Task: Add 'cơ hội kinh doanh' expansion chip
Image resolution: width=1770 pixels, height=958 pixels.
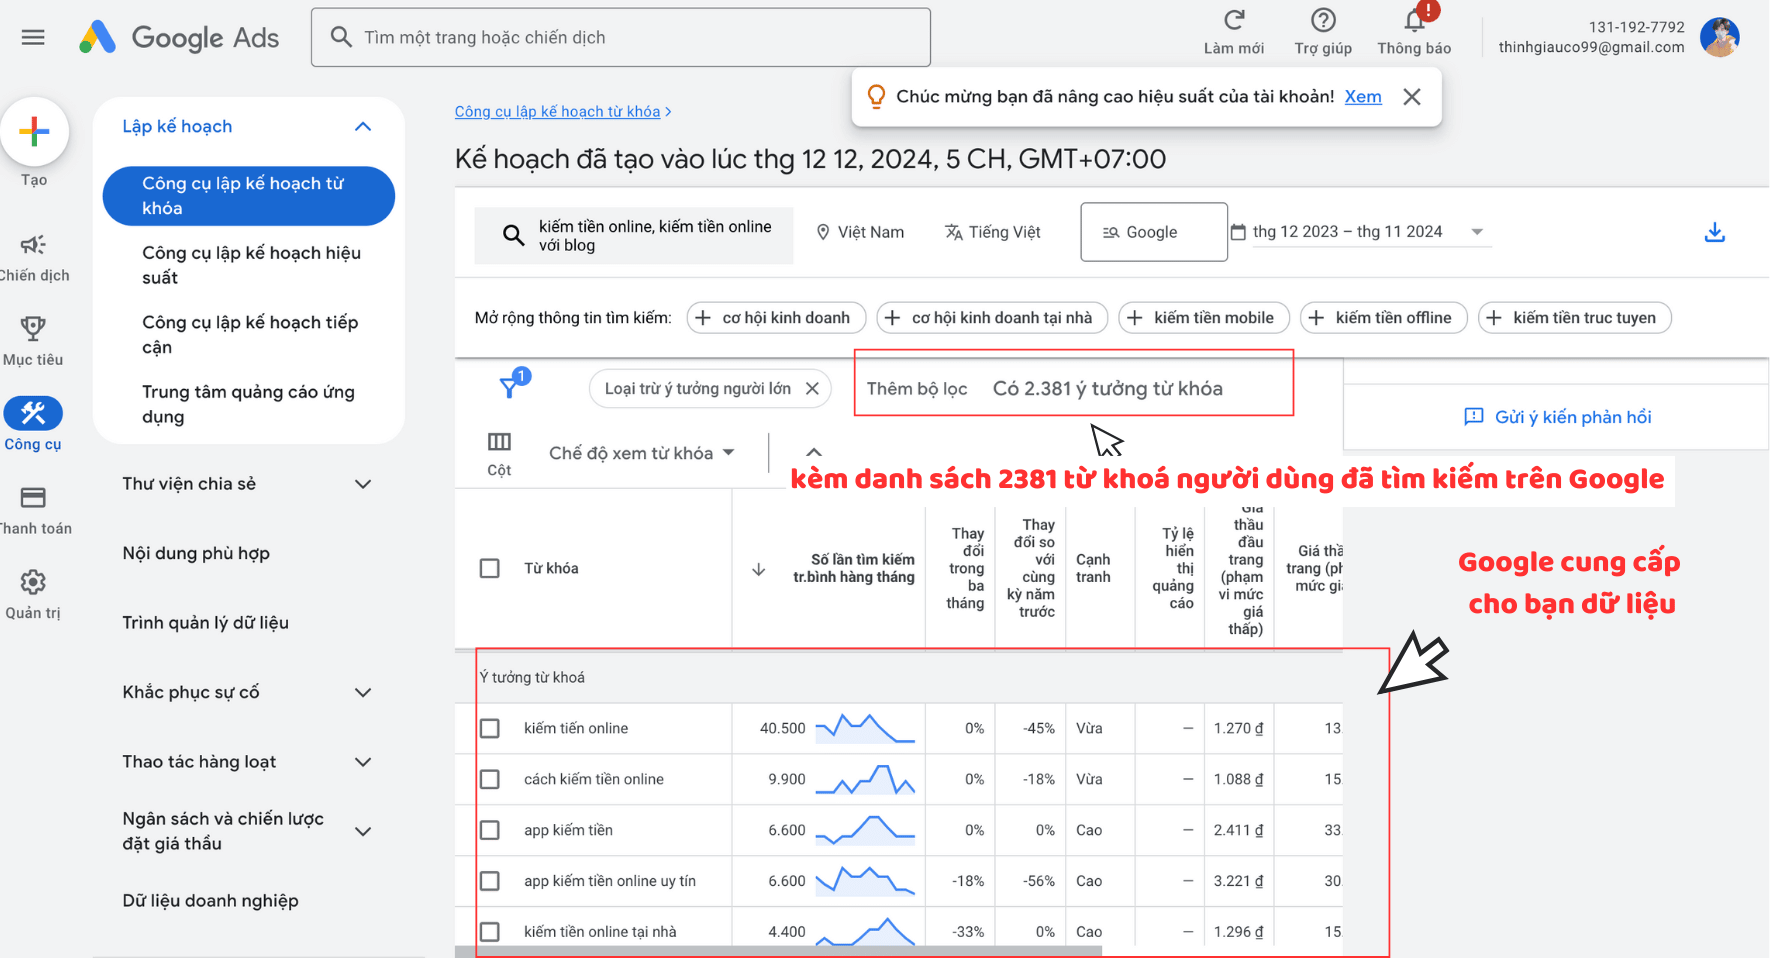Action: click(x=777, y=318)
